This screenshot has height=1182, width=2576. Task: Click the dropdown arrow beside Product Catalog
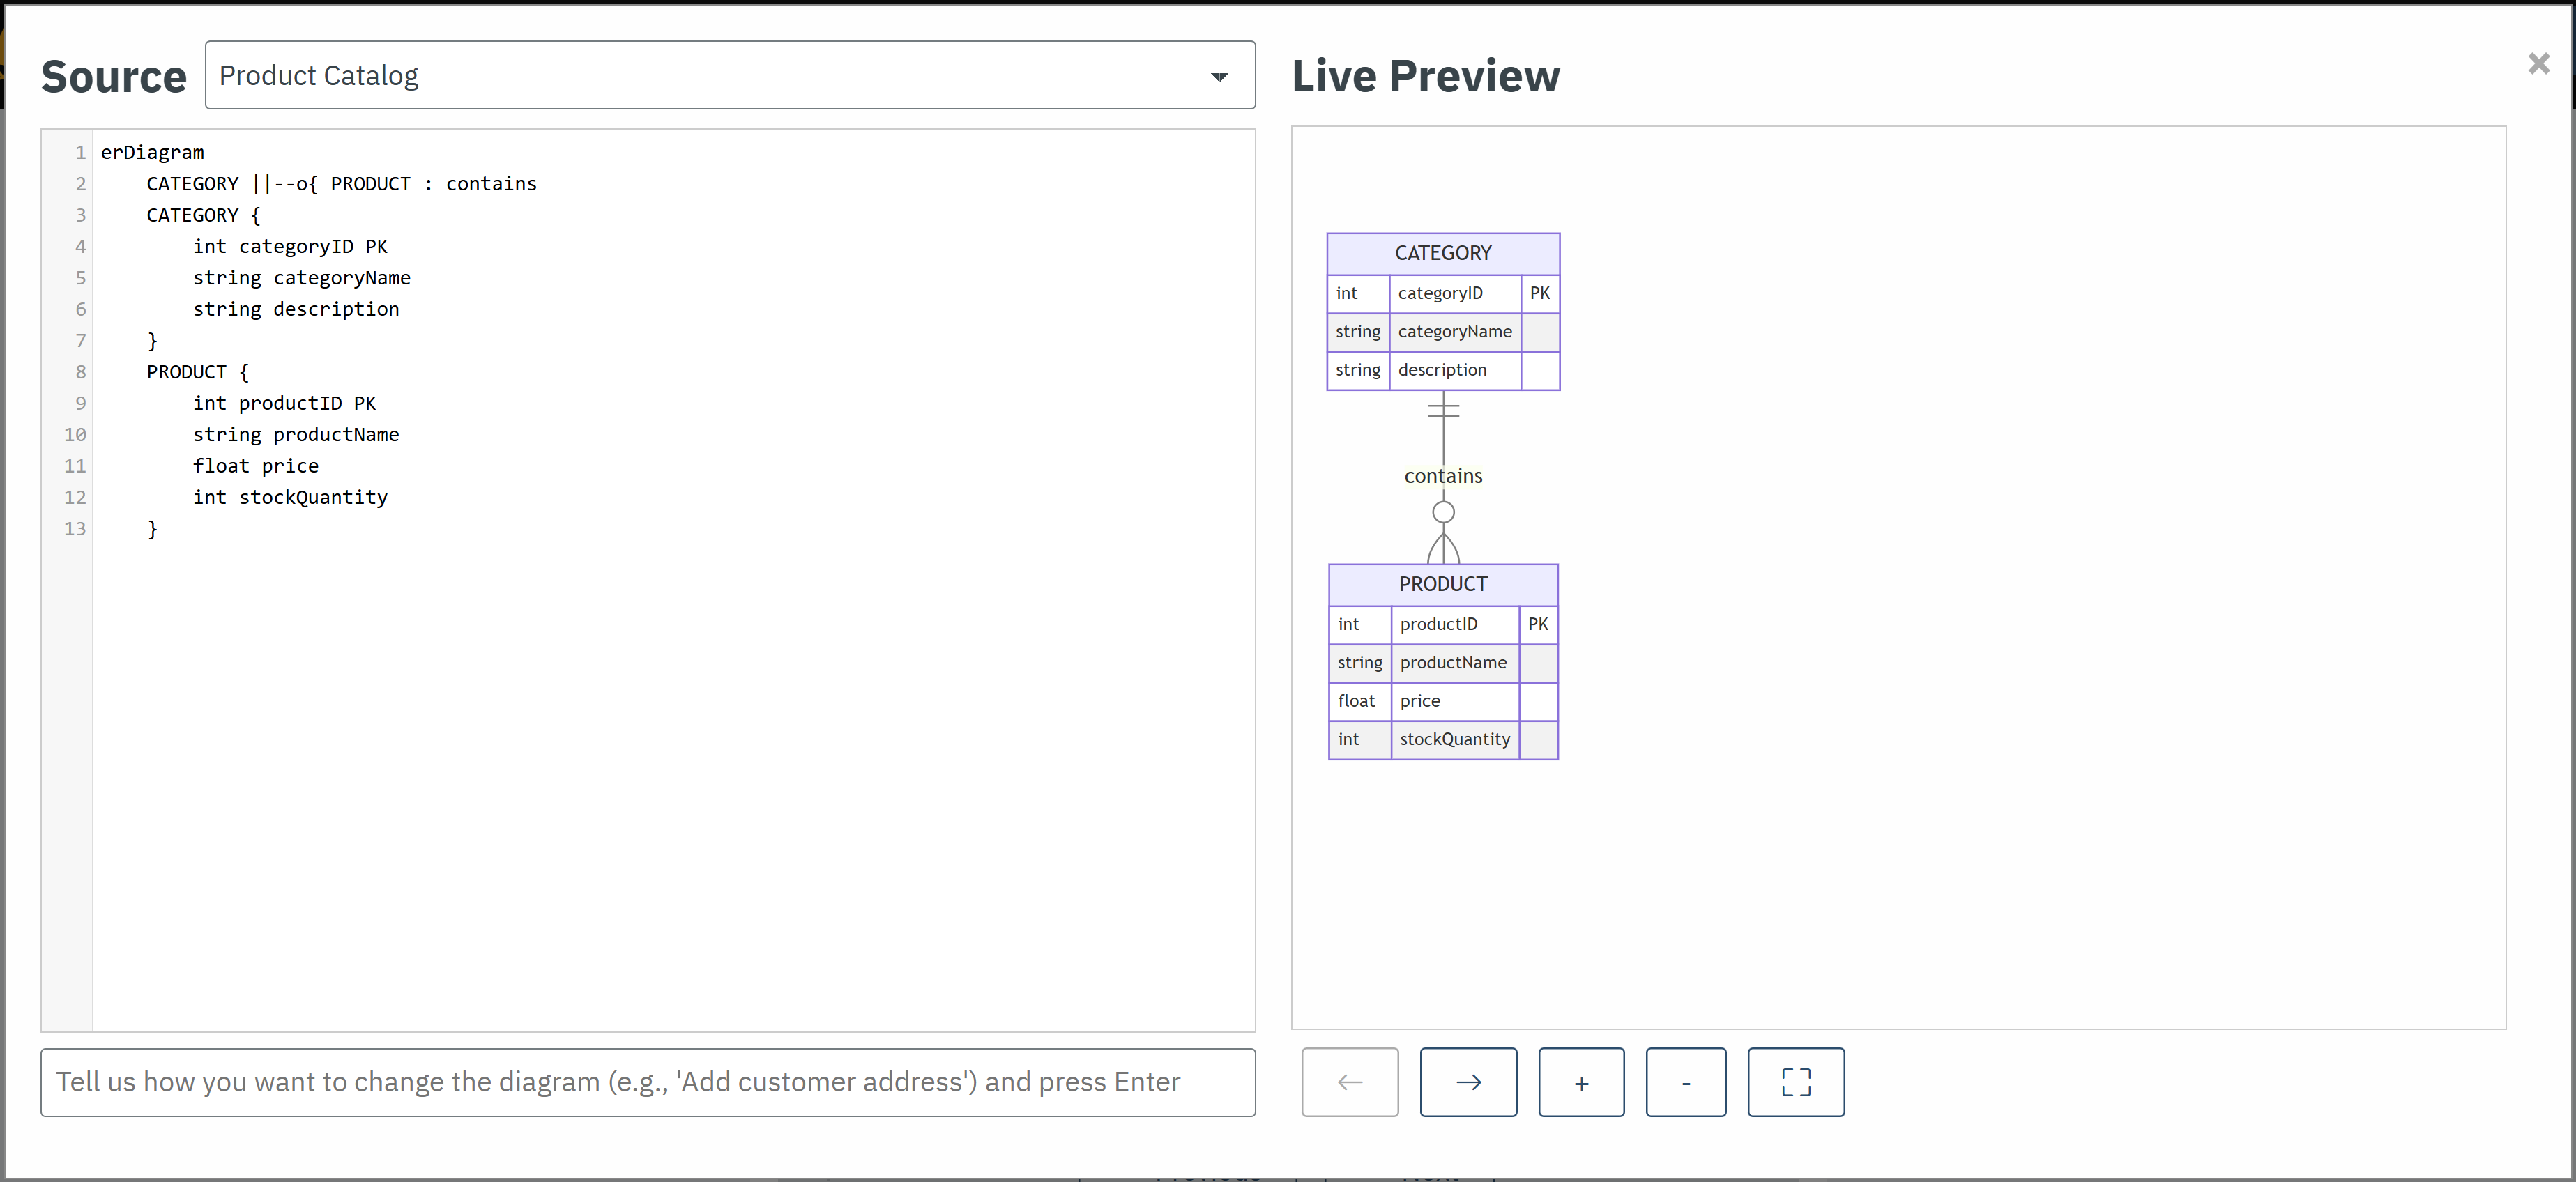1219,75
